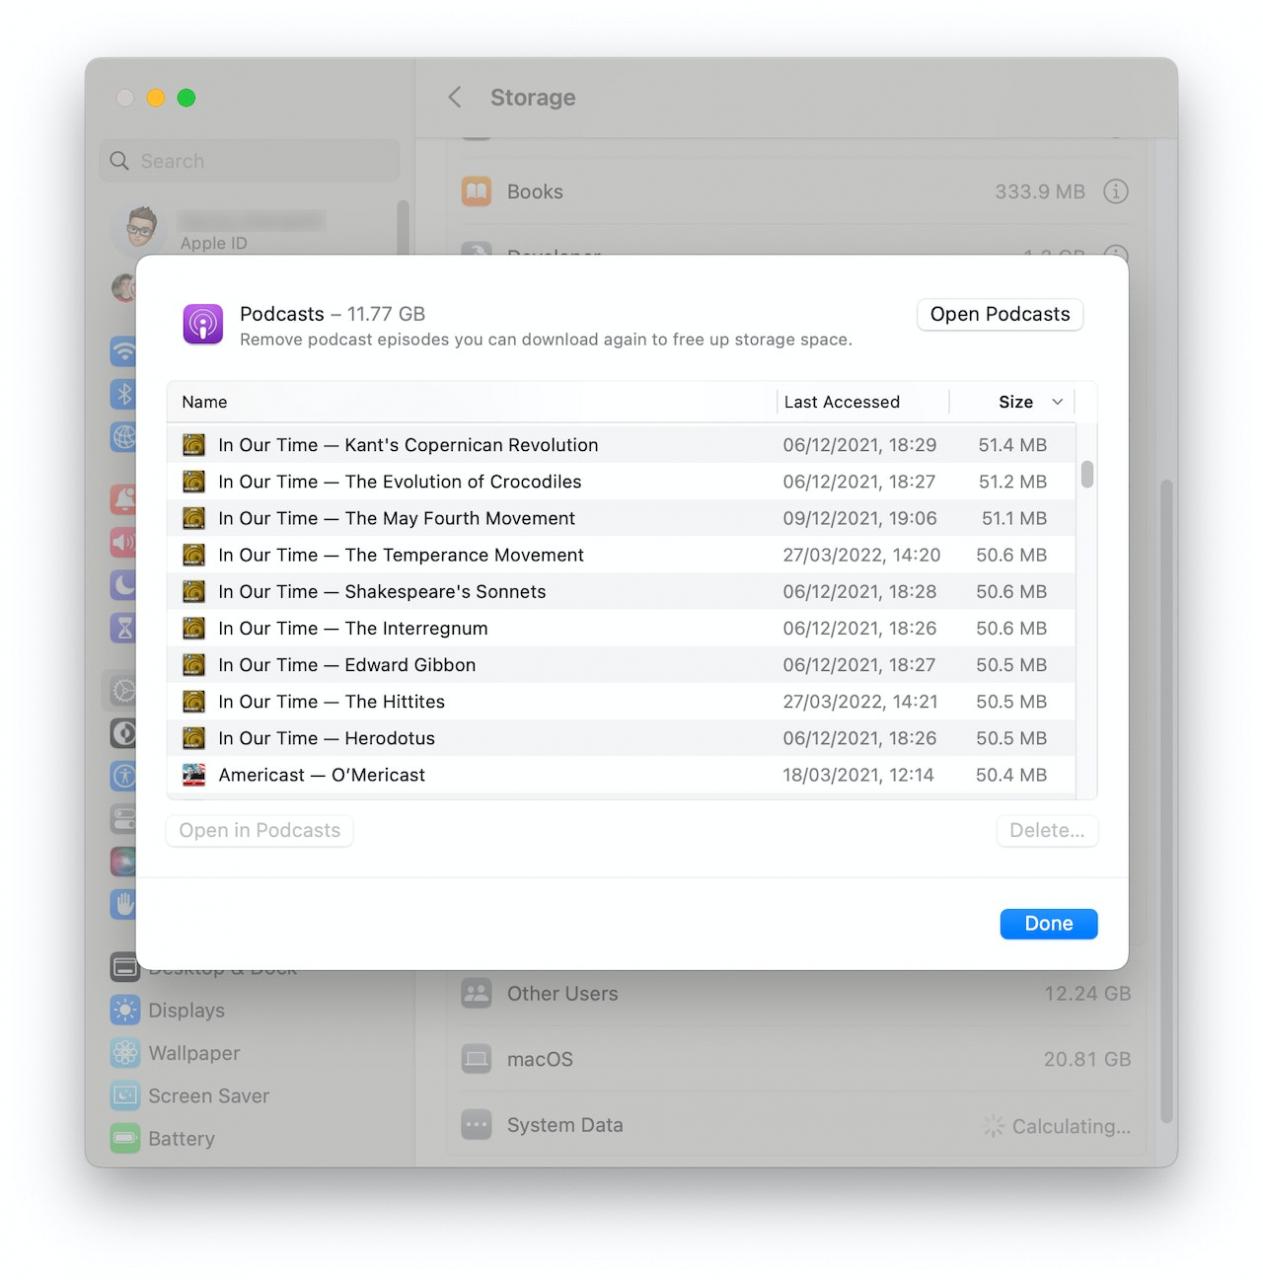The image size is (1263, 1280).
Task: Click the Screen Saver icon in sidebar
Action: tap(125, 1096)
